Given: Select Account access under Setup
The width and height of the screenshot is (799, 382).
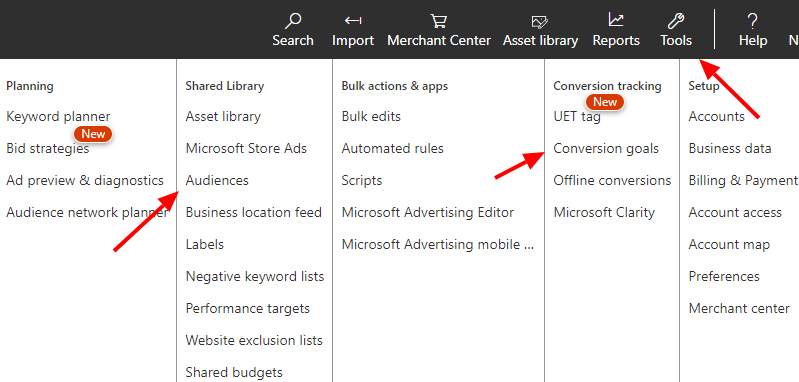Looking at the screenshot, I should (735, 212).
